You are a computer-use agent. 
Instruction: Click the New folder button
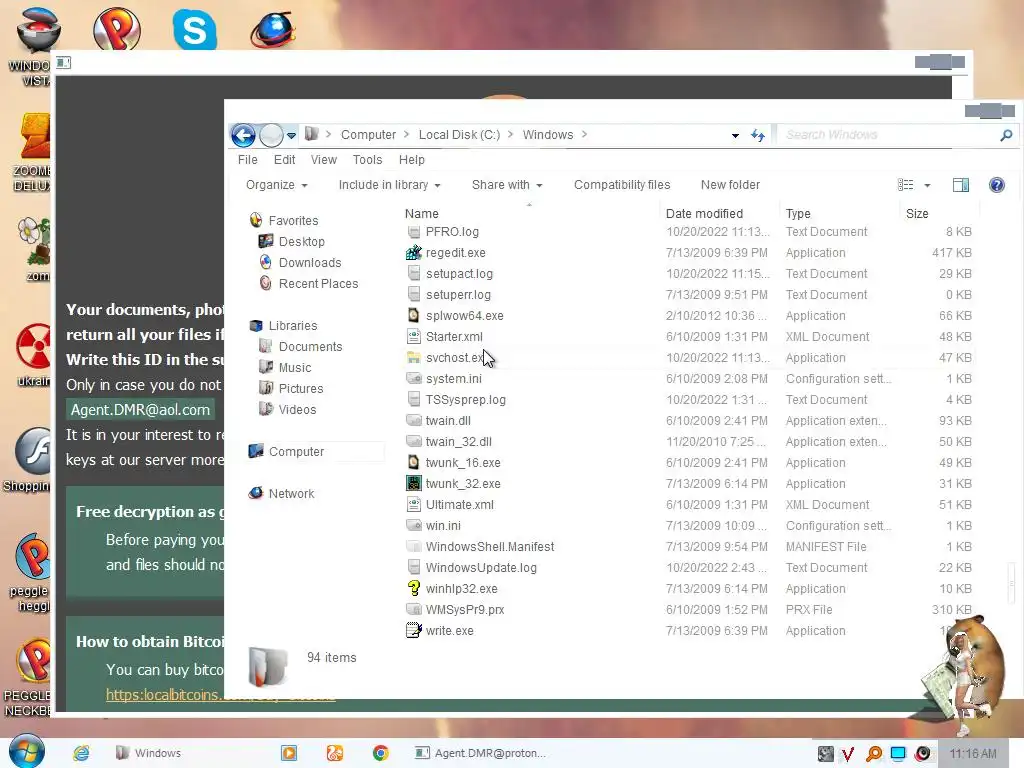[x=730, y=185]
